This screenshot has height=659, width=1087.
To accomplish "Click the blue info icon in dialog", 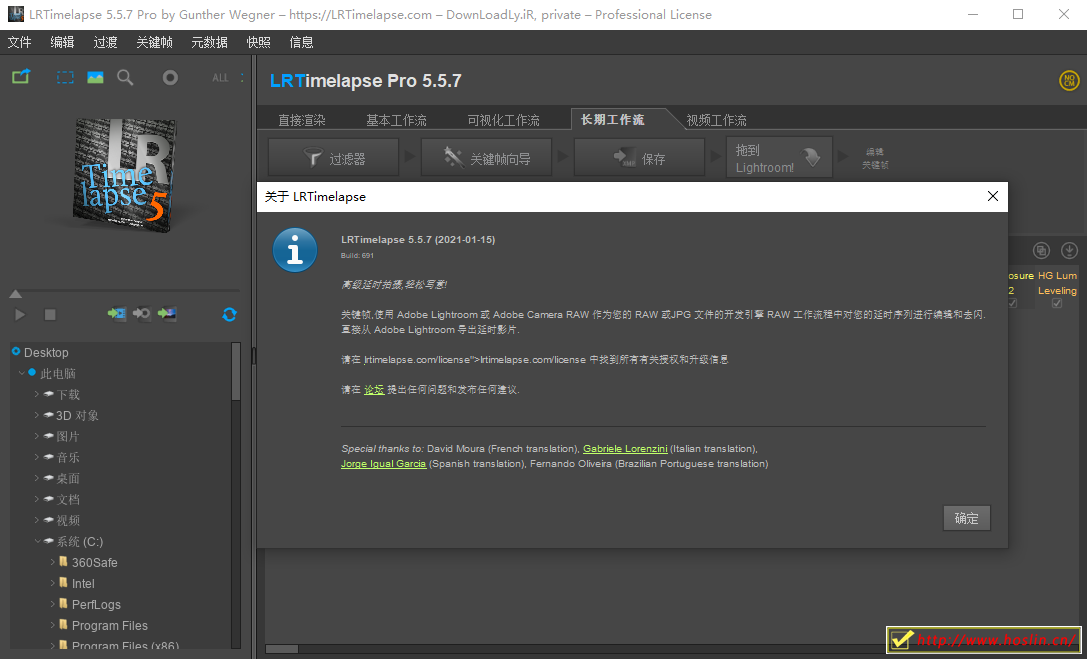I will (295, 250).
